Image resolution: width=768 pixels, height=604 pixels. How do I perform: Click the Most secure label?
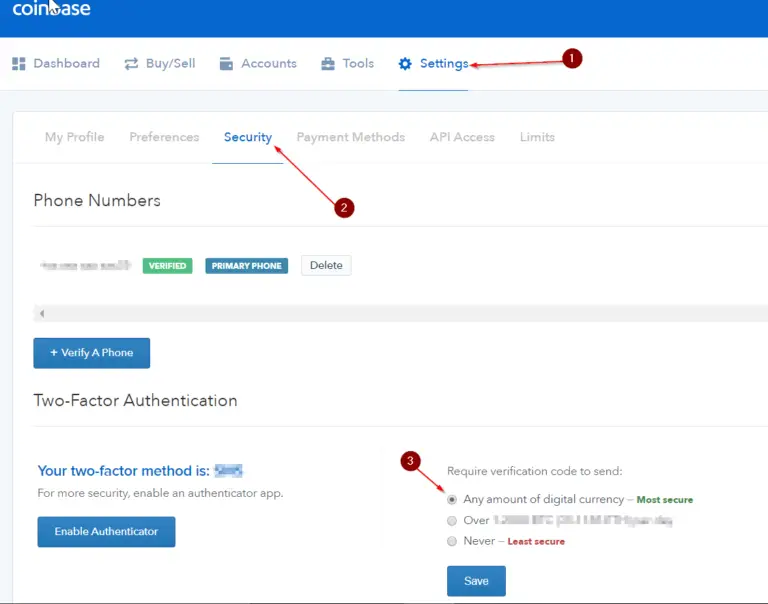point(665,500)
